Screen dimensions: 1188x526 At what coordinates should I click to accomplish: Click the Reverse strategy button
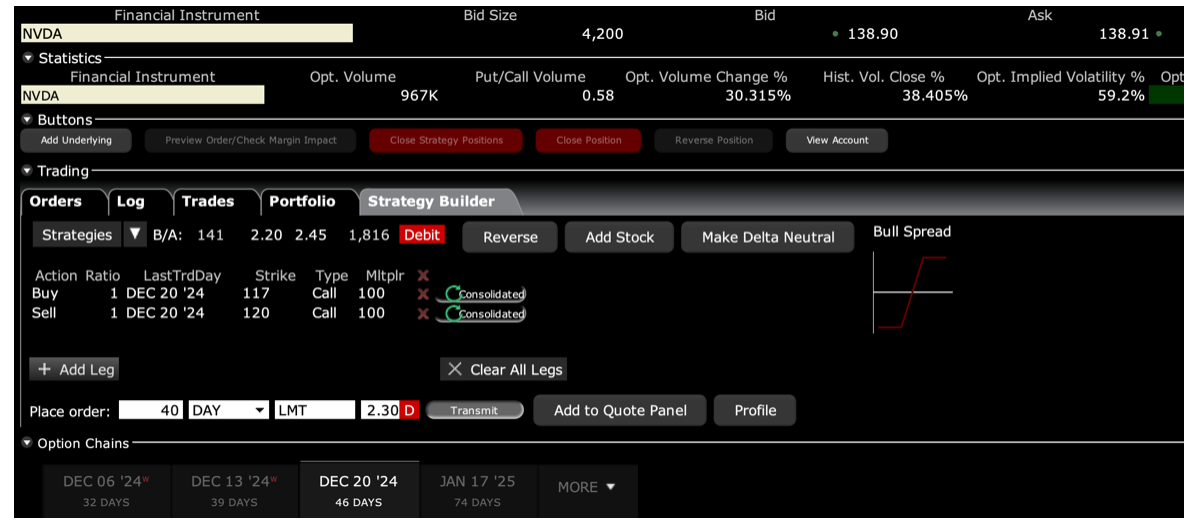click(x=510, y=237)
